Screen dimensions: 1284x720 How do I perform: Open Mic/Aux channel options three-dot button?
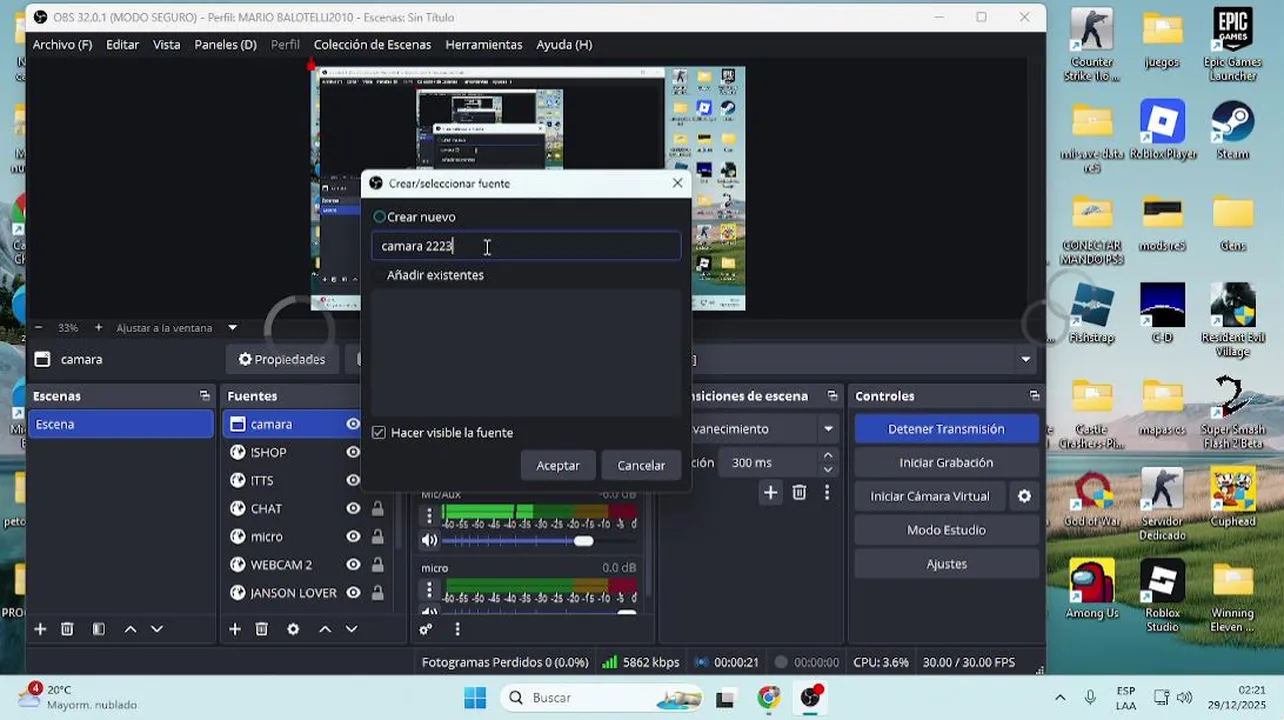point(429,516)
